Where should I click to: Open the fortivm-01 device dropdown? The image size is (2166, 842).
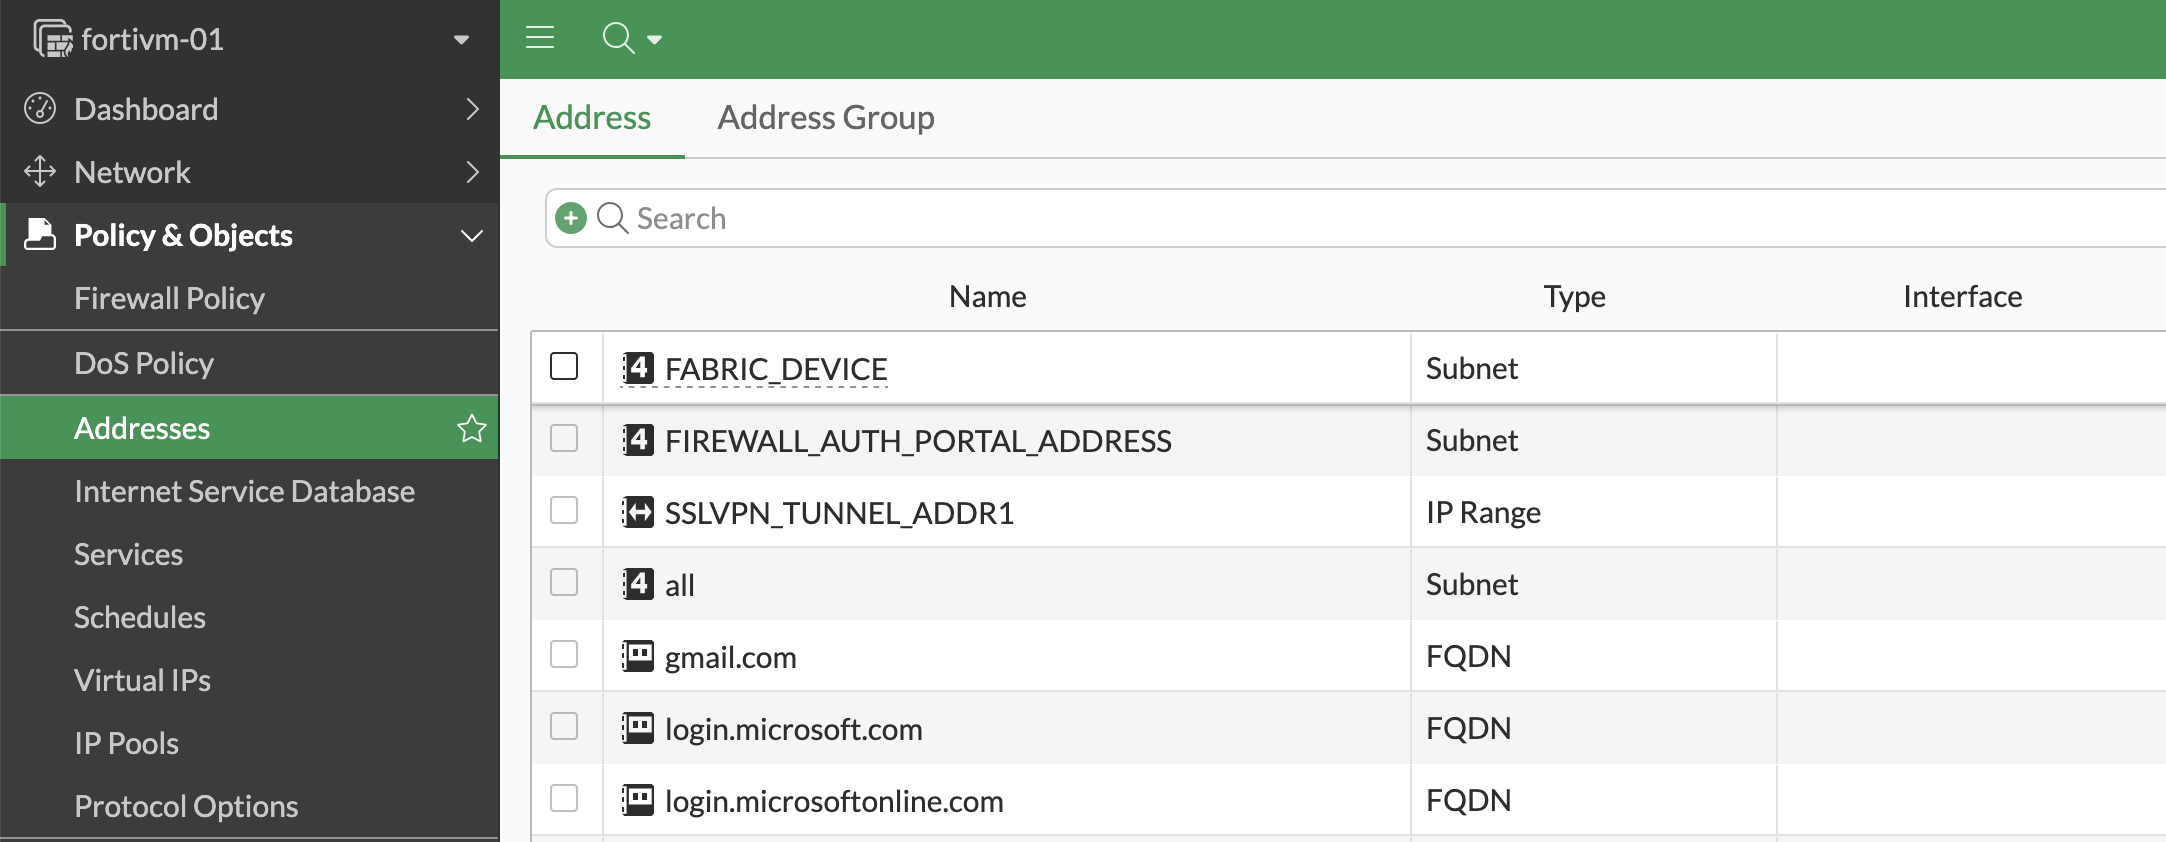461,40
